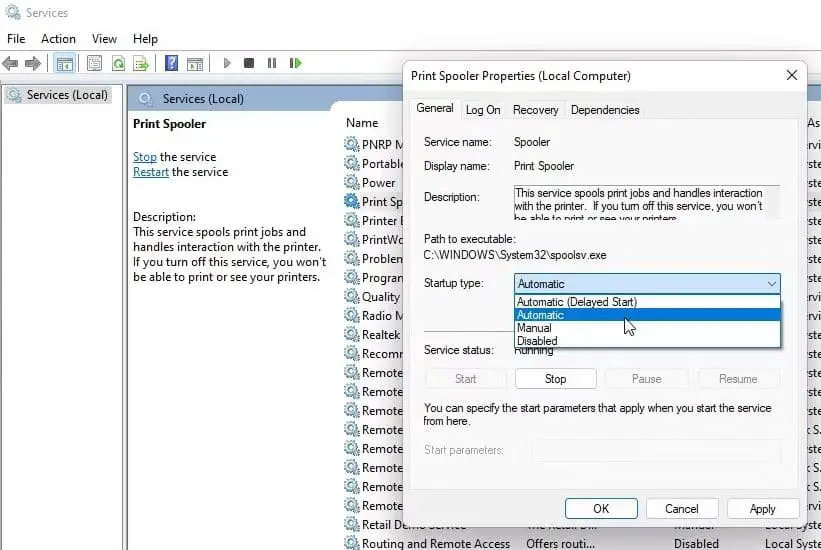Click the Restart the service link
This screenshot has width=821, height=550.
150,172
